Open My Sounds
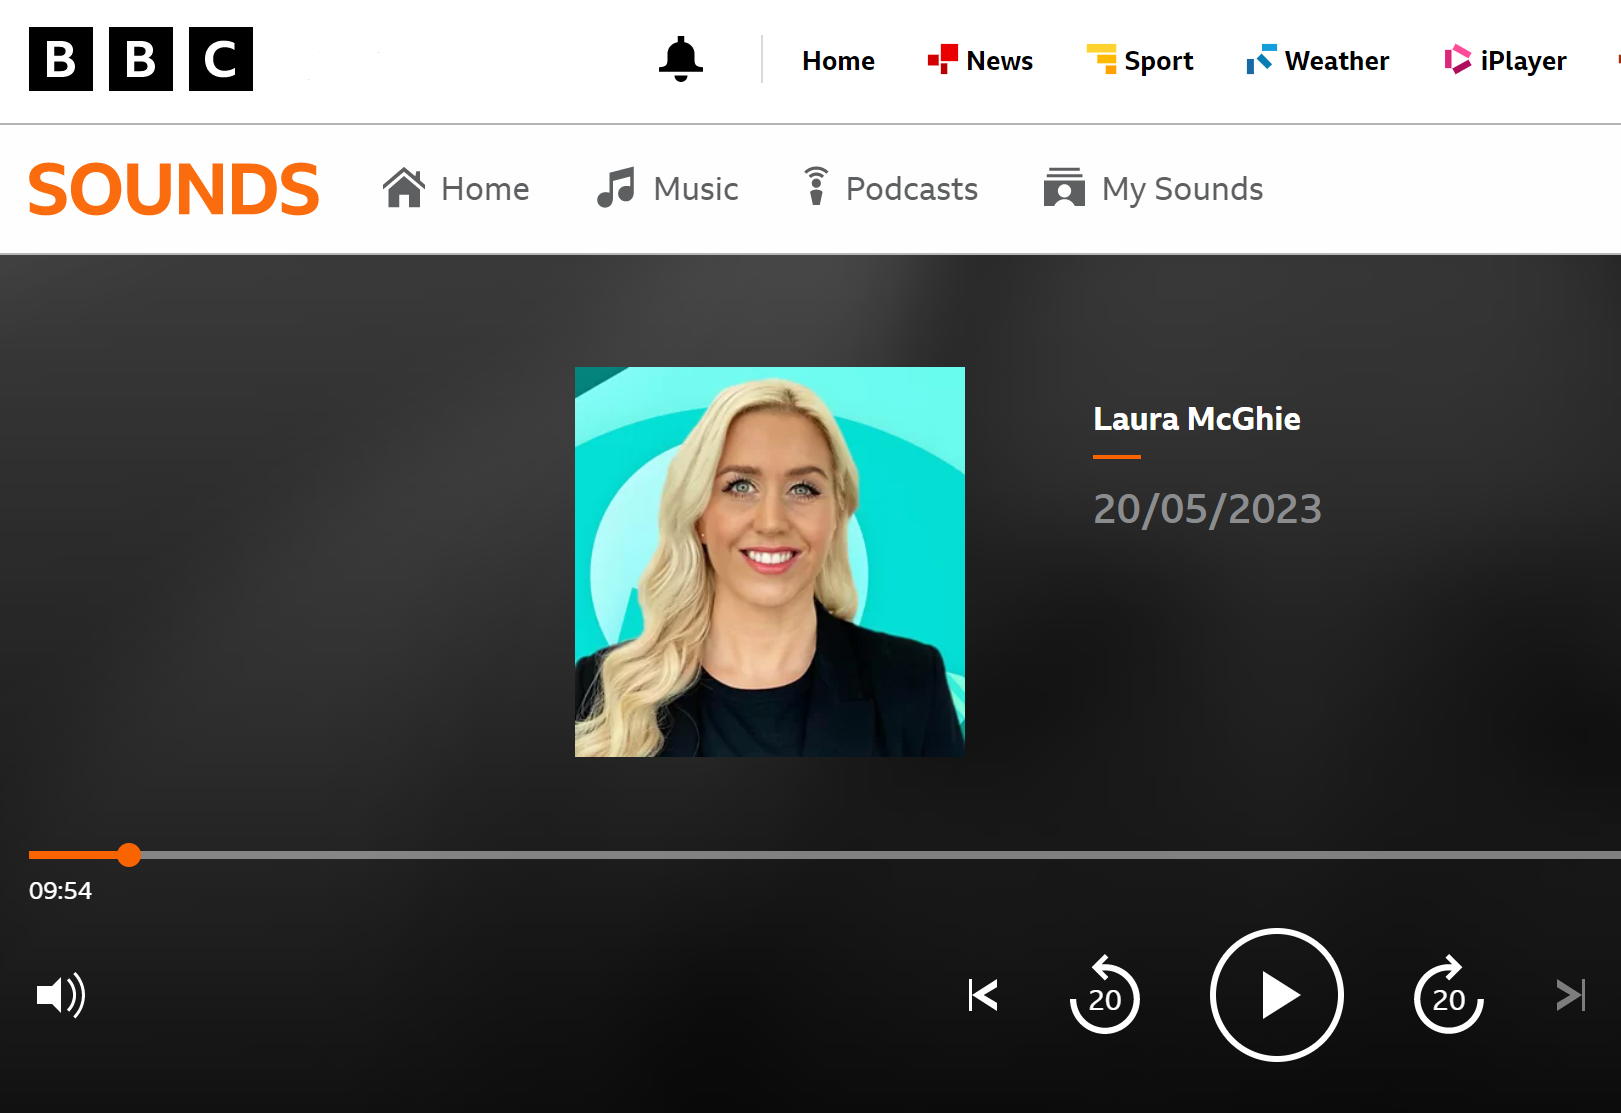 click(x=1153, y=189)
